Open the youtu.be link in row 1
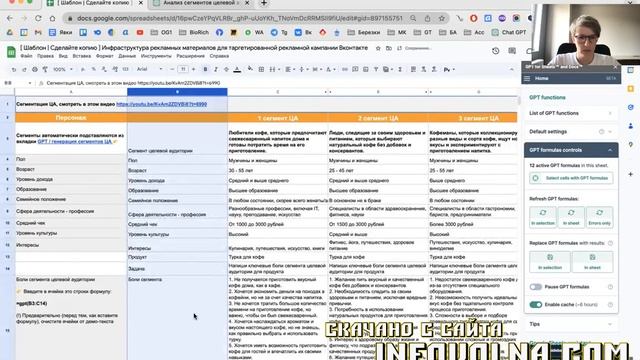This screenshot has height=360, width=640. [162, 104]
